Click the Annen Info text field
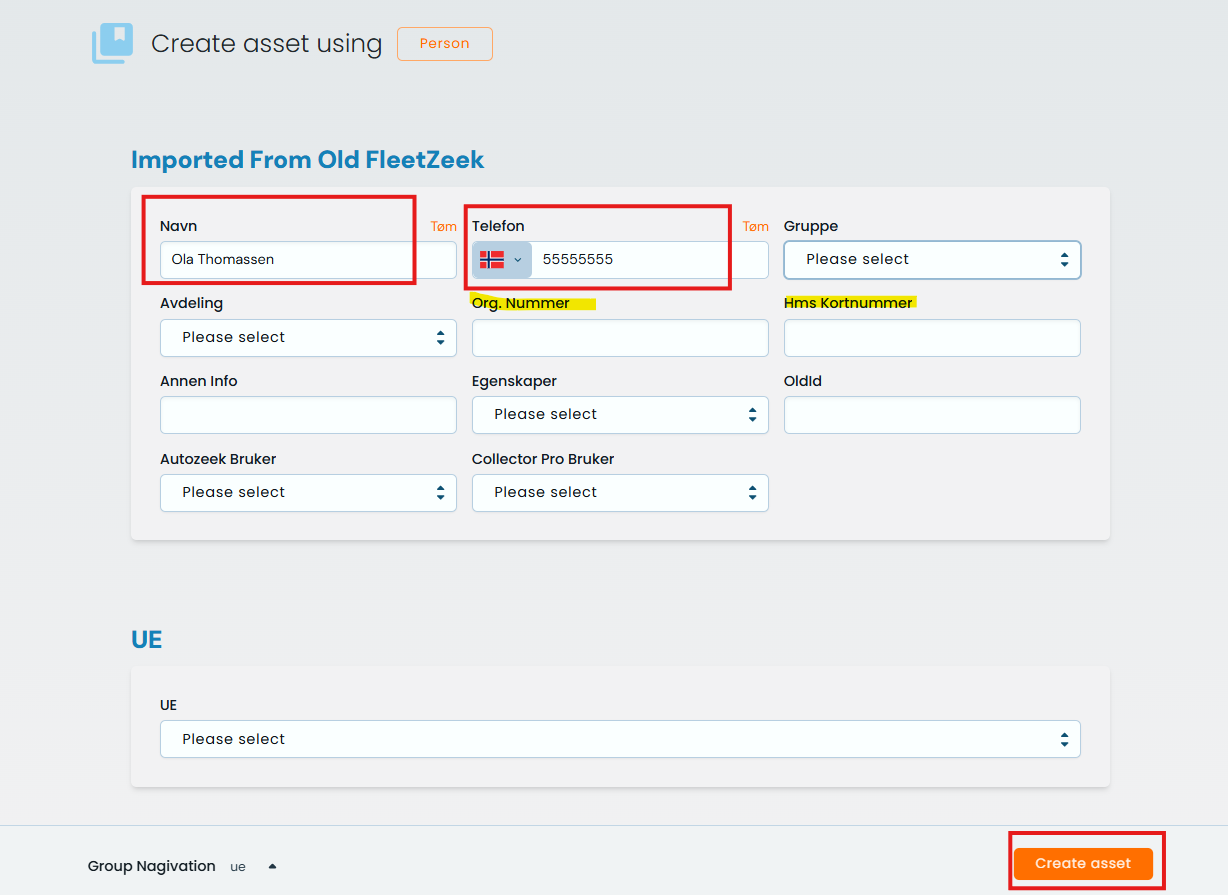The image size is (1228, 895). (308, 415)
